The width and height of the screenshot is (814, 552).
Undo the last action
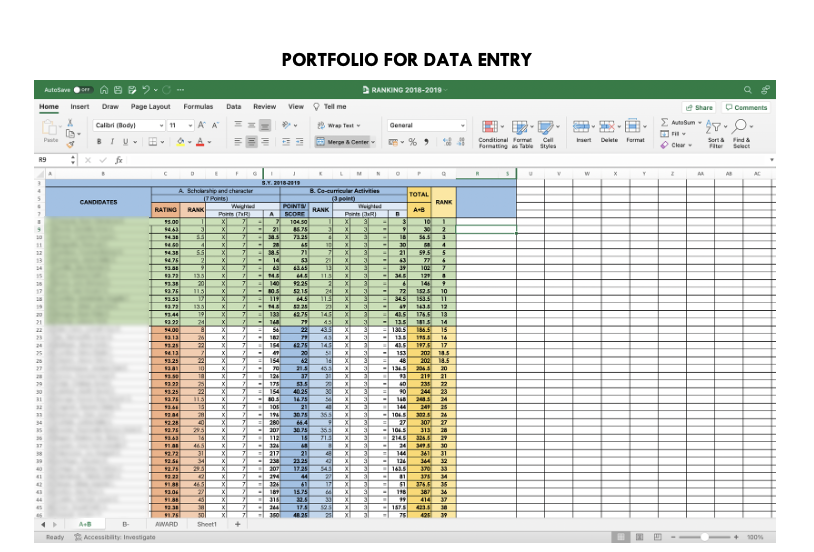[146, 90]
